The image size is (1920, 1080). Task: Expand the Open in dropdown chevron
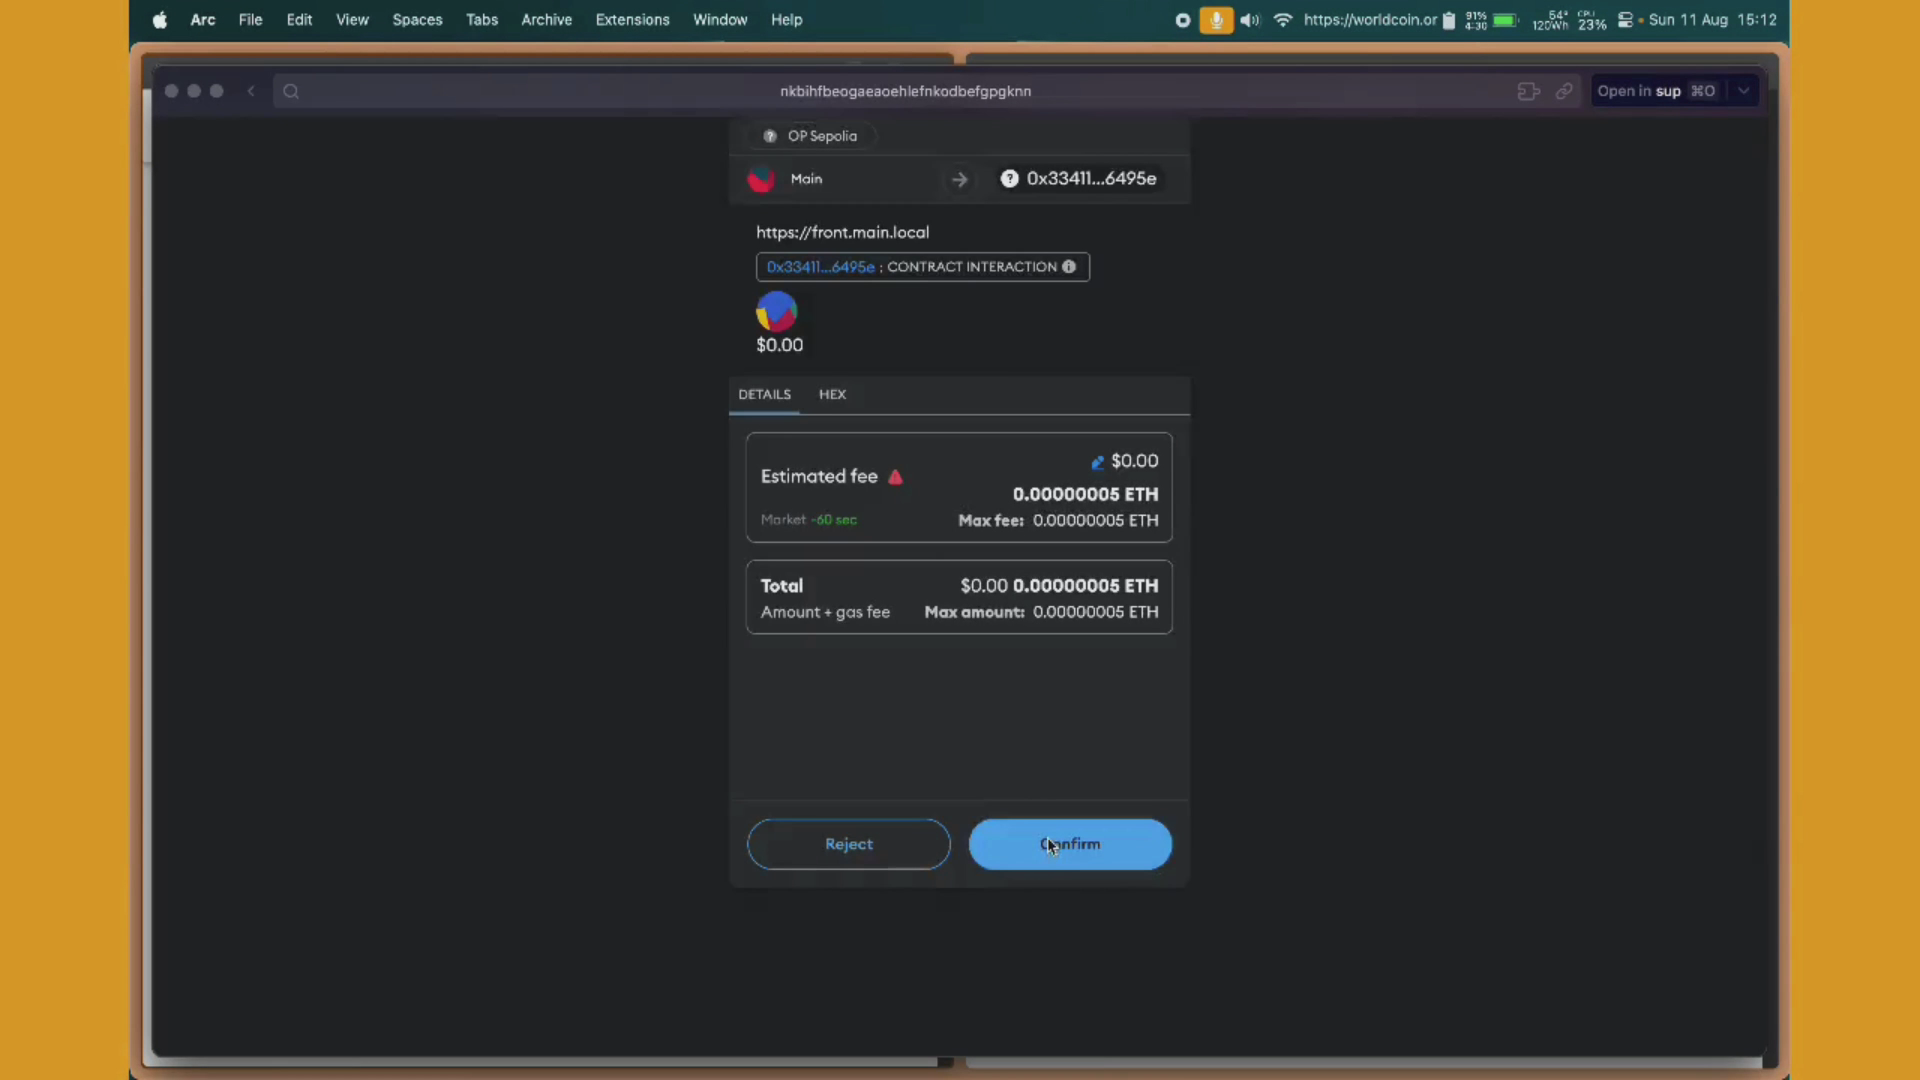click(x=1744, y=91)
